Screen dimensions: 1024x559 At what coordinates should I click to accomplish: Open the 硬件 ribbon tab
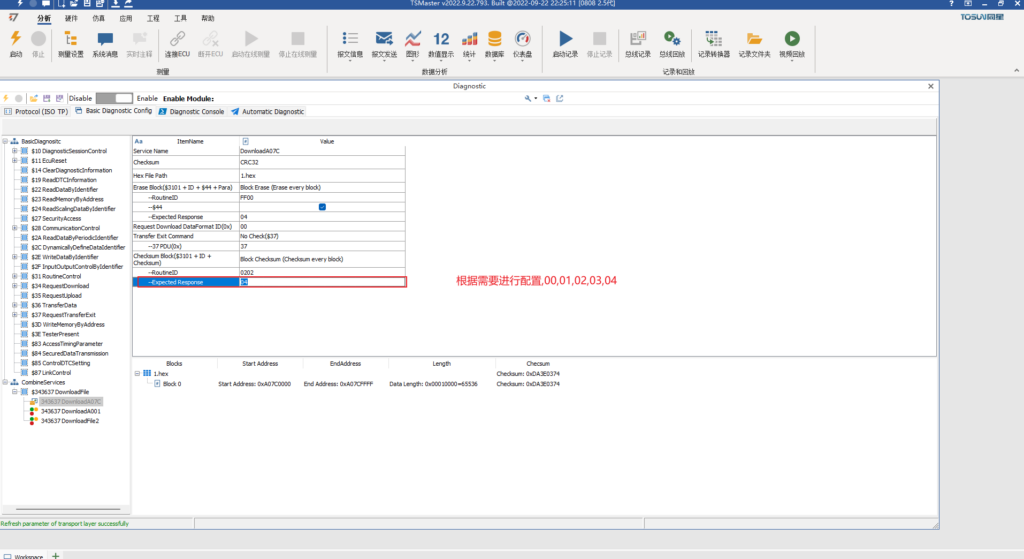tap(71, 18)
